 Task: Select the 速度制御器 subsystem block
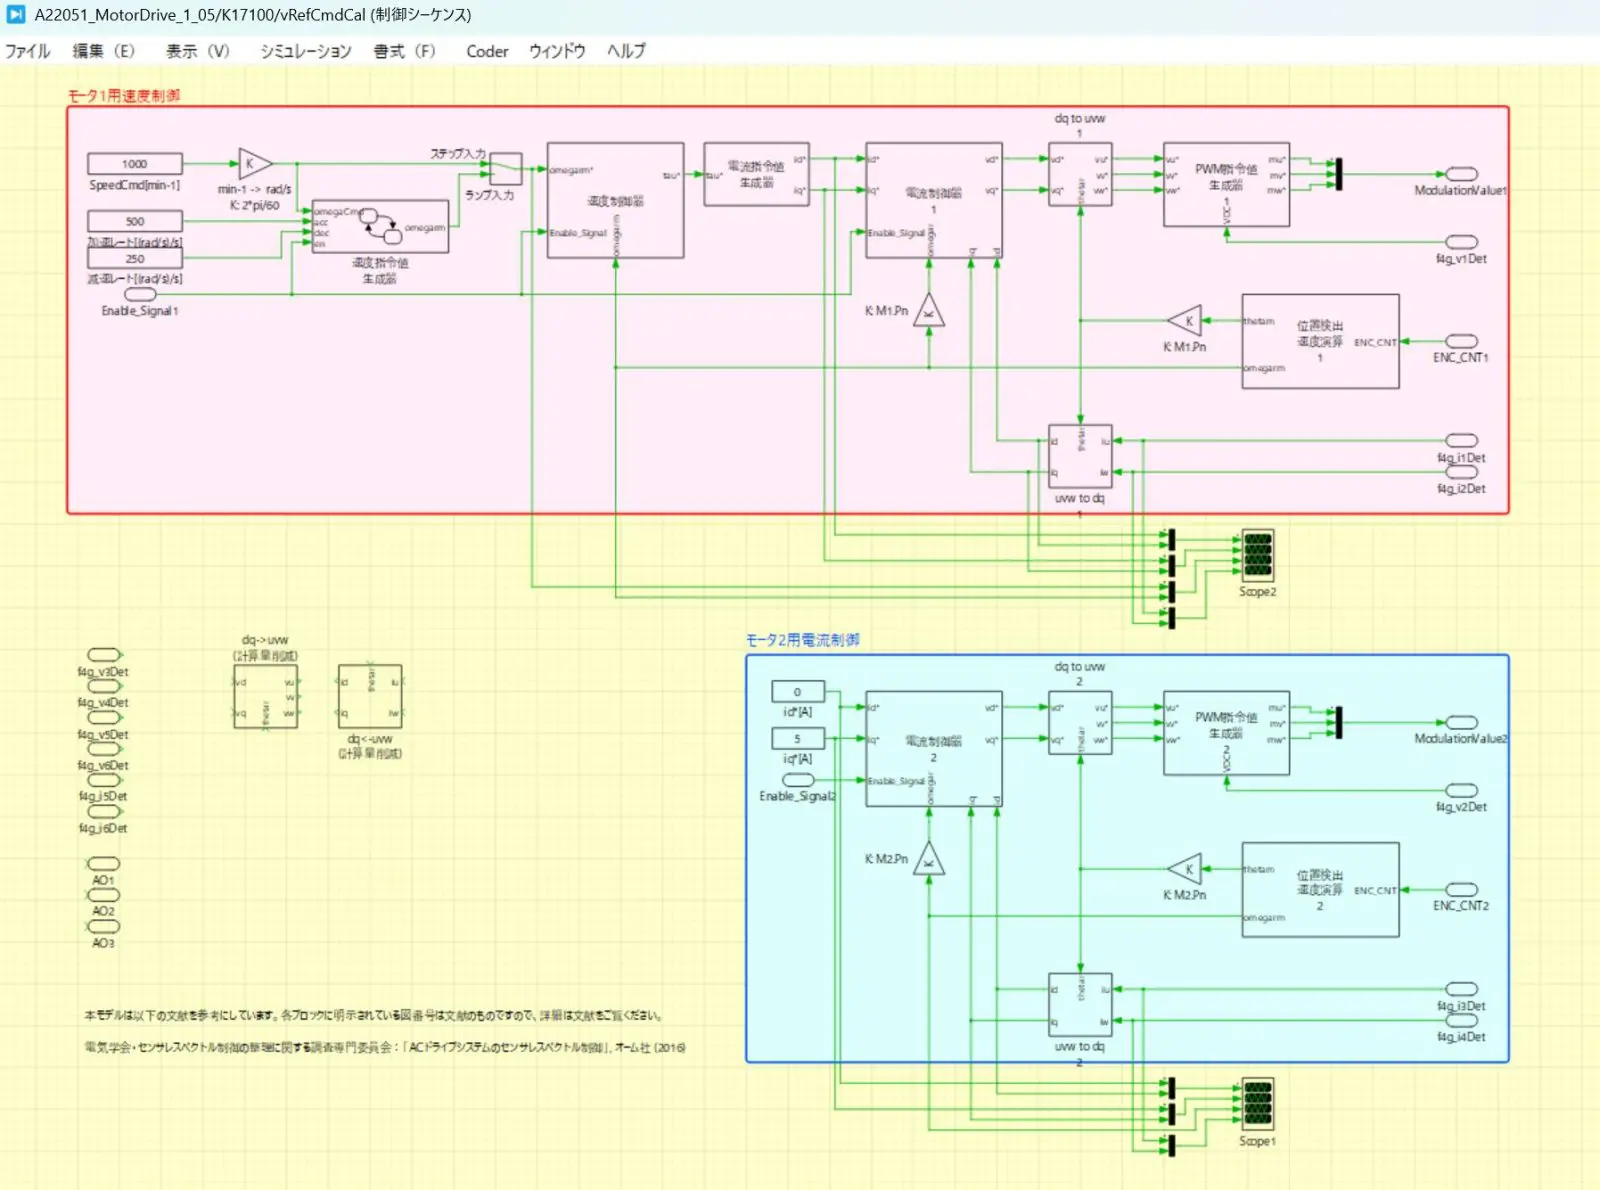(615, 200)
